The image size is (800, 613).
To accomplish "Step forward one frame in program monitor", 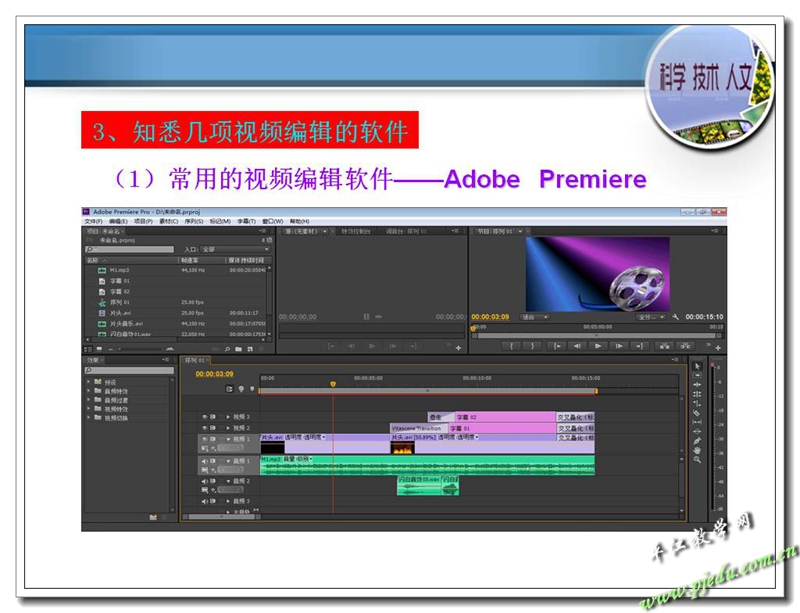I will [619, 347].
